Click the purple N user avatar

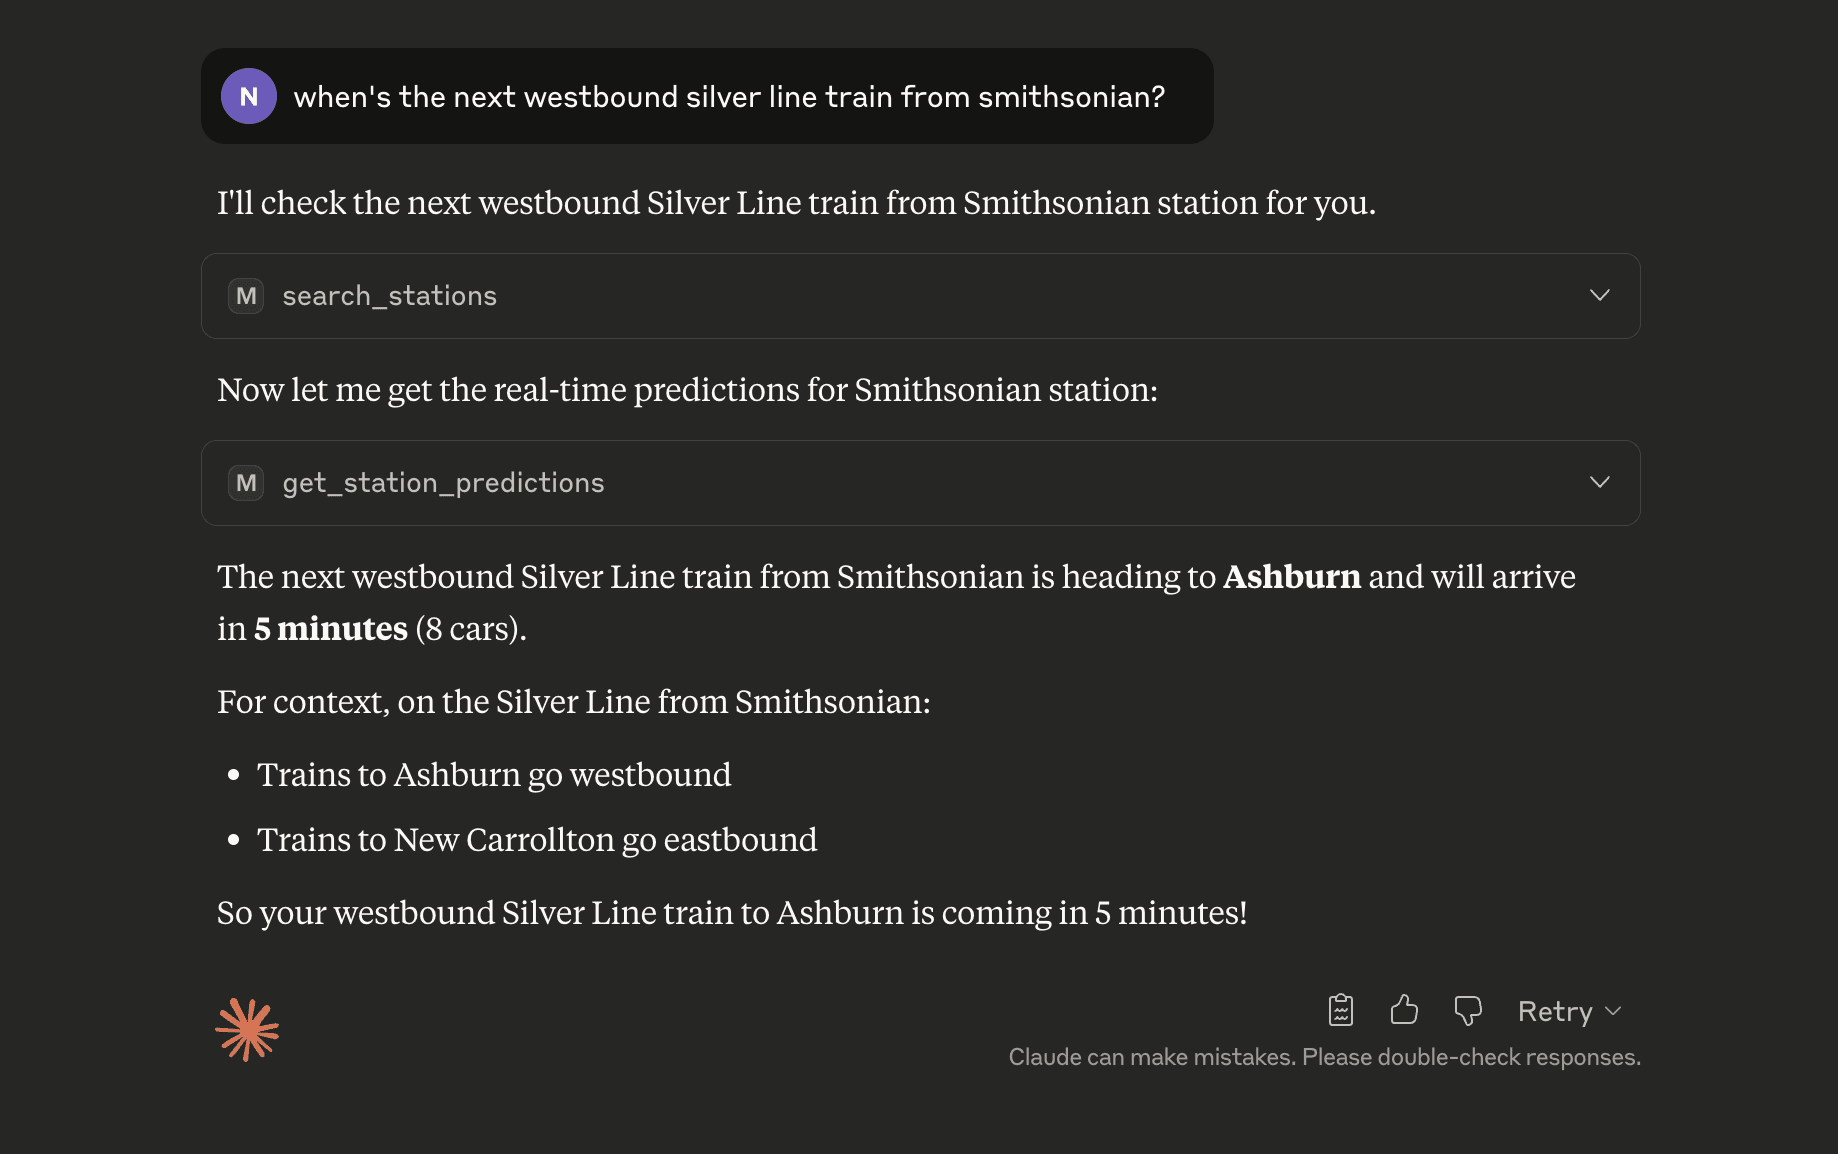pos(249,96)
